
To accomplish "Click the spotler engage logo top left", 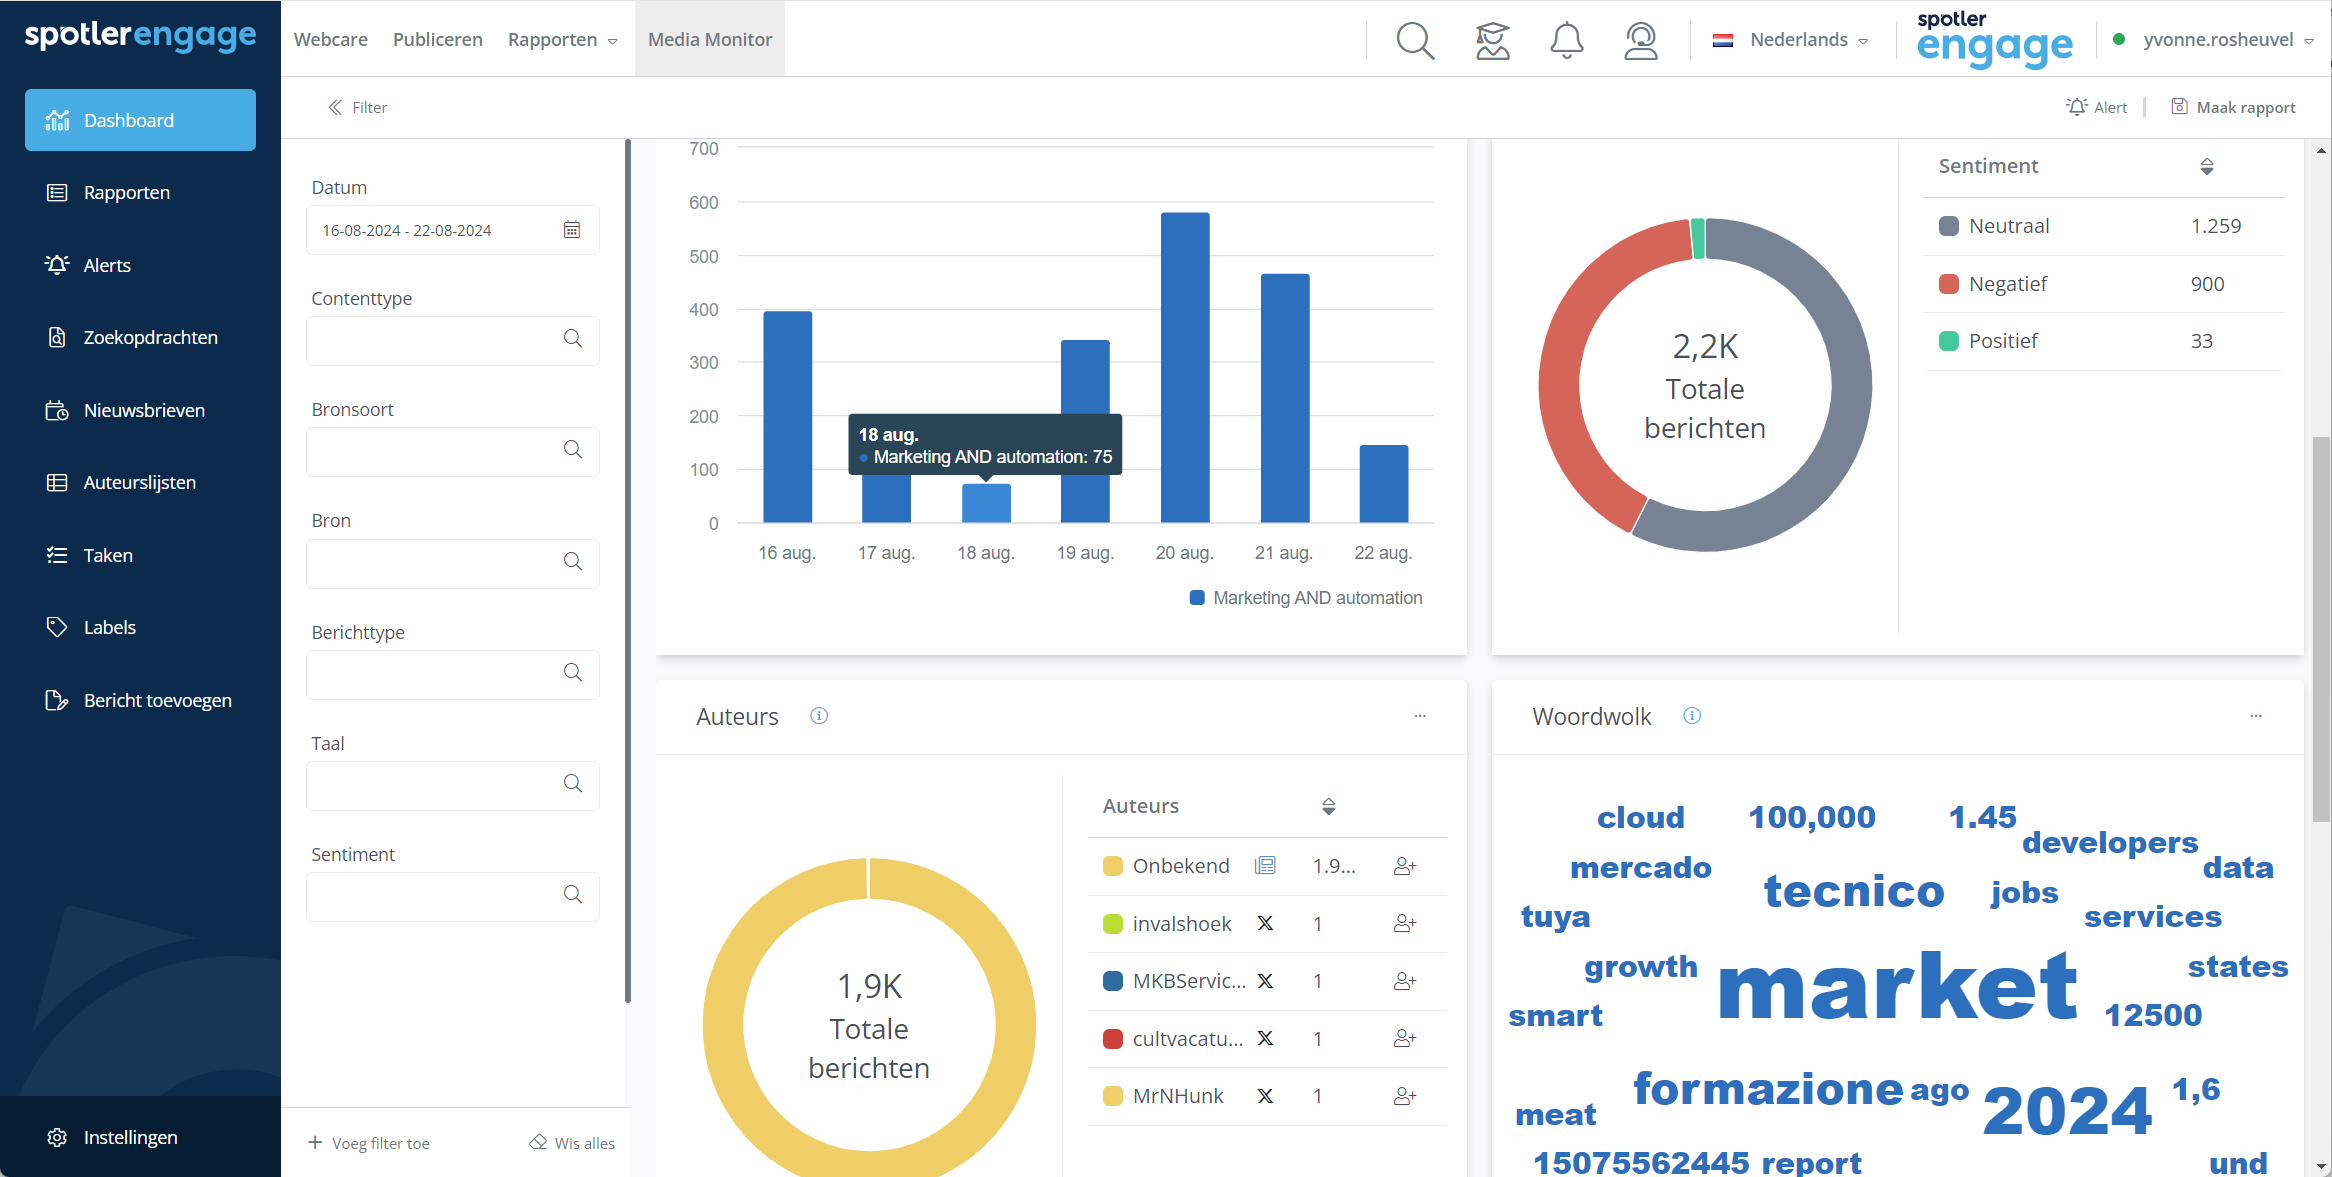I will [x=140, y=37].
